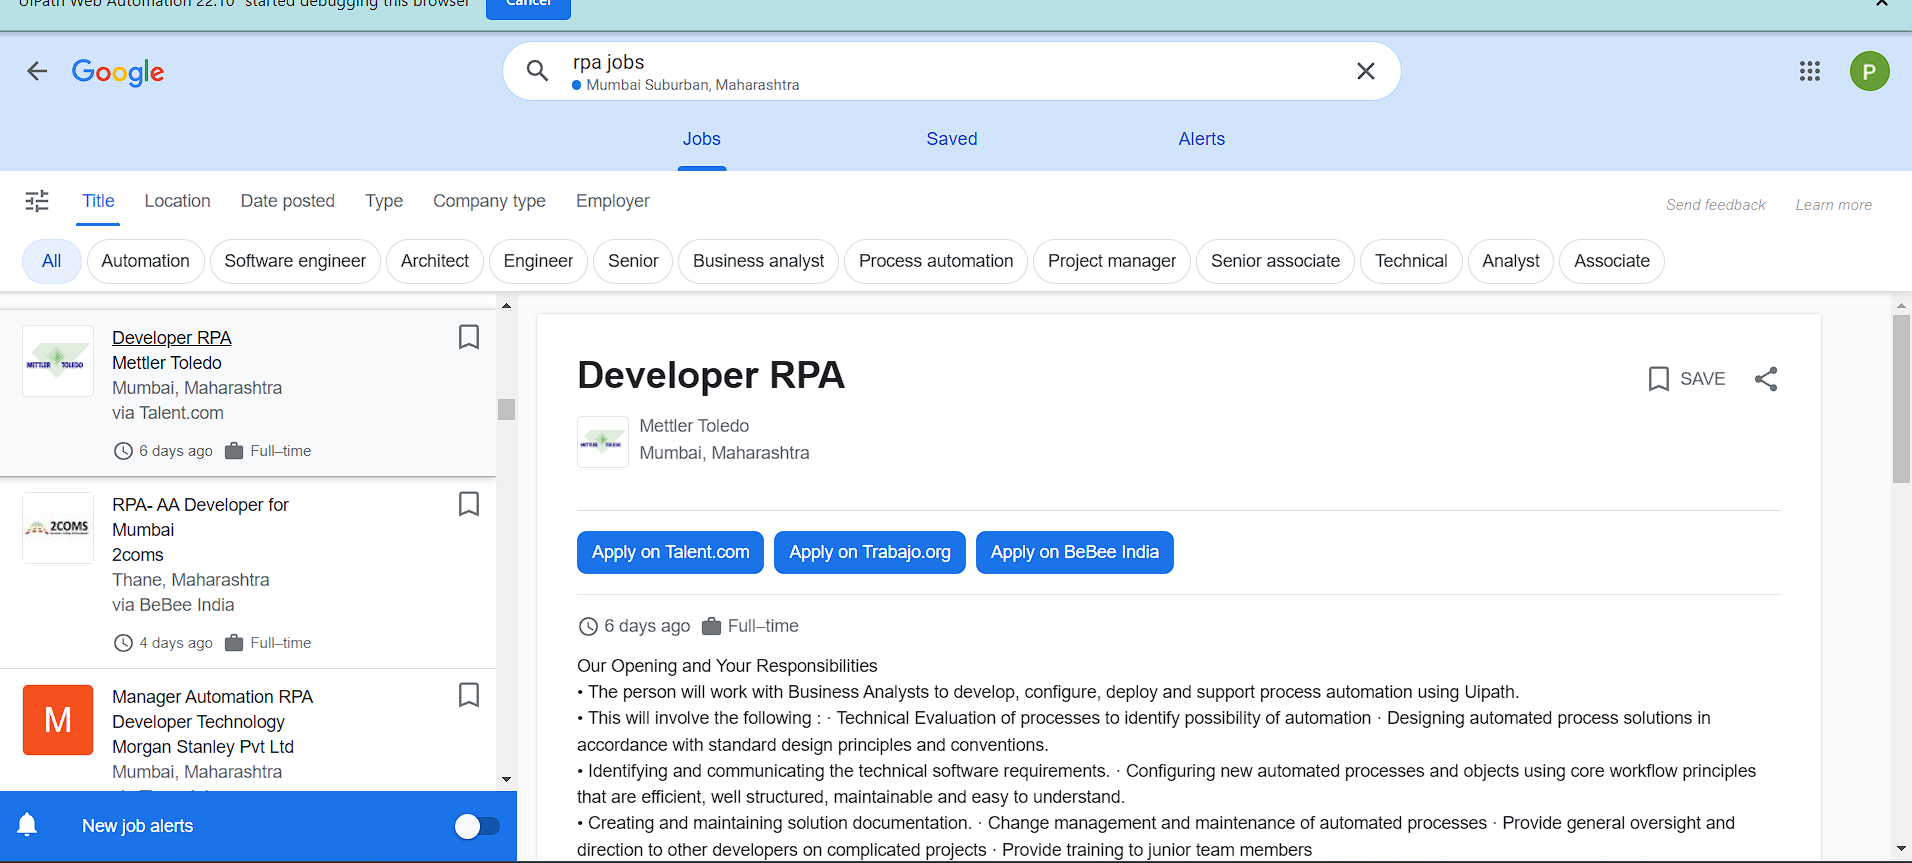Filter by the Automation chip
Viewport: 1912px width, 863px height.
[x=146, y=261]
